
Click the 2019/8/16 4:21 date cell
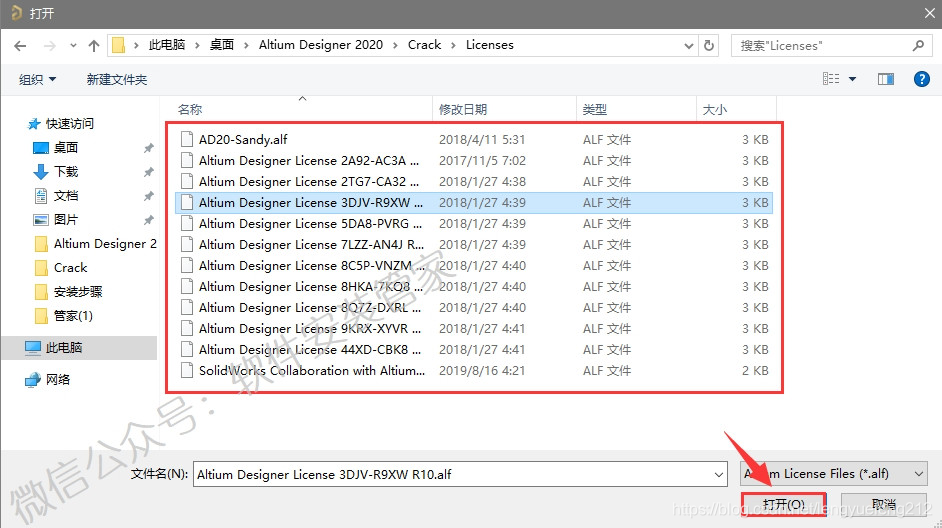(482, 371)
